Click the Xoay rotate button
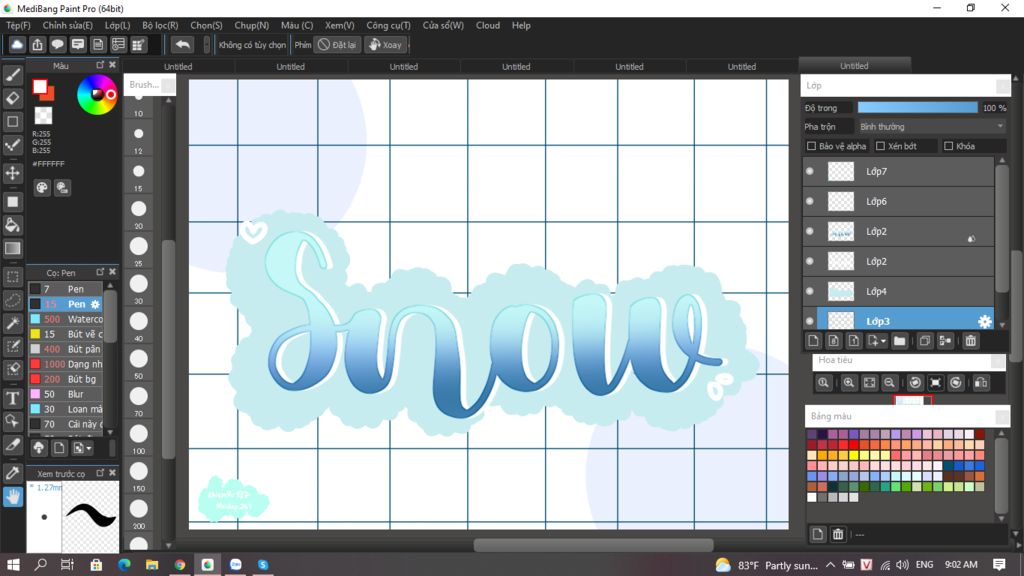This screenshot has width=1024, height=576. pos(385,44)
